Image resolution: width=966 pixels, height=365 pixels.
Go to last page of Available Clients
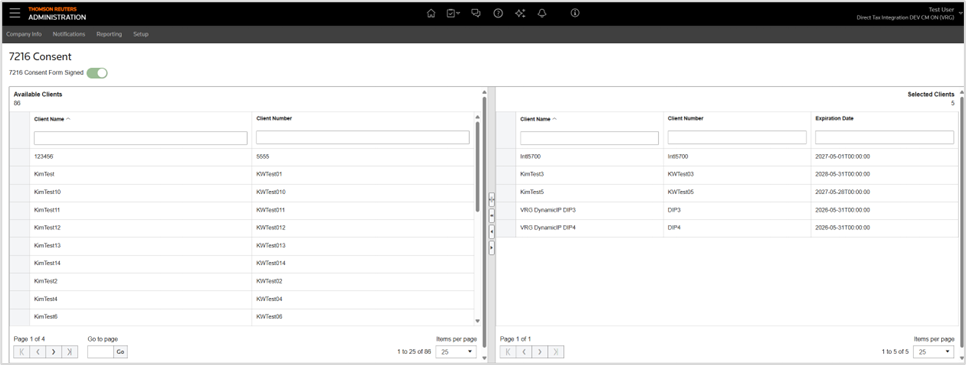coord(70,351)
